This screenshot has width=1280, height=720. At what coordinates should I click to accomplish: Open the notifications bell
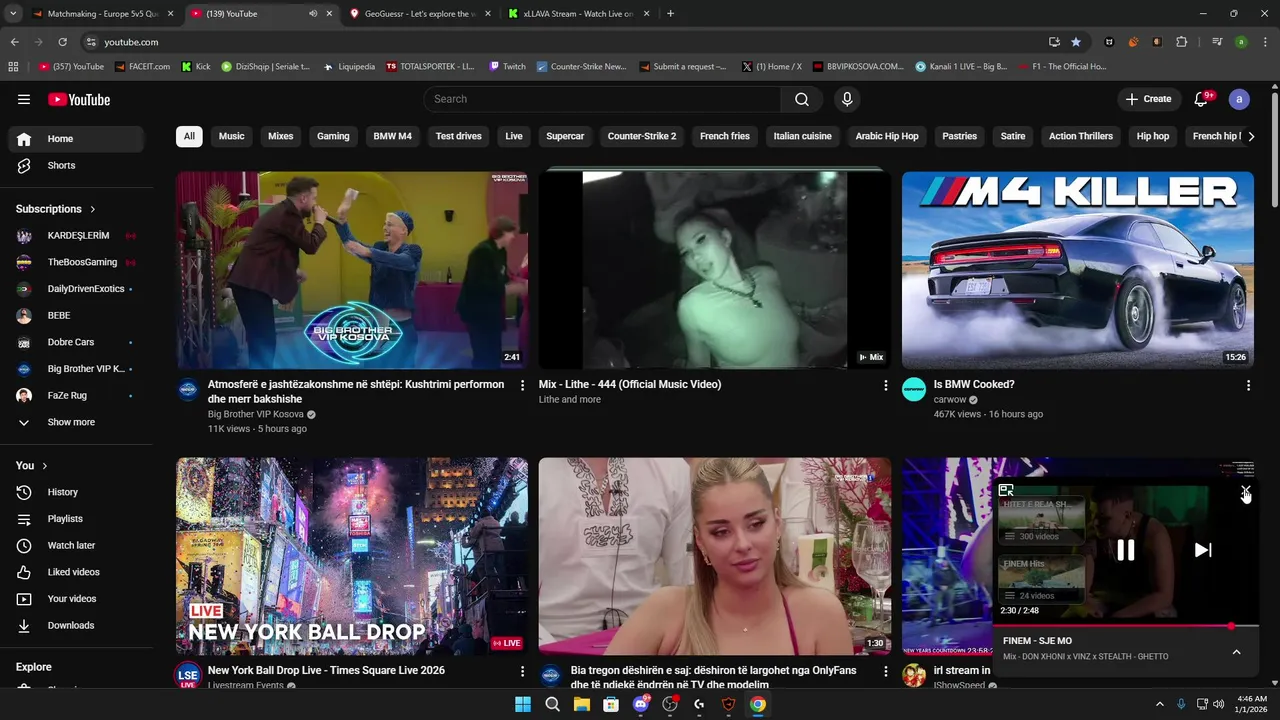click(1202, 99)
